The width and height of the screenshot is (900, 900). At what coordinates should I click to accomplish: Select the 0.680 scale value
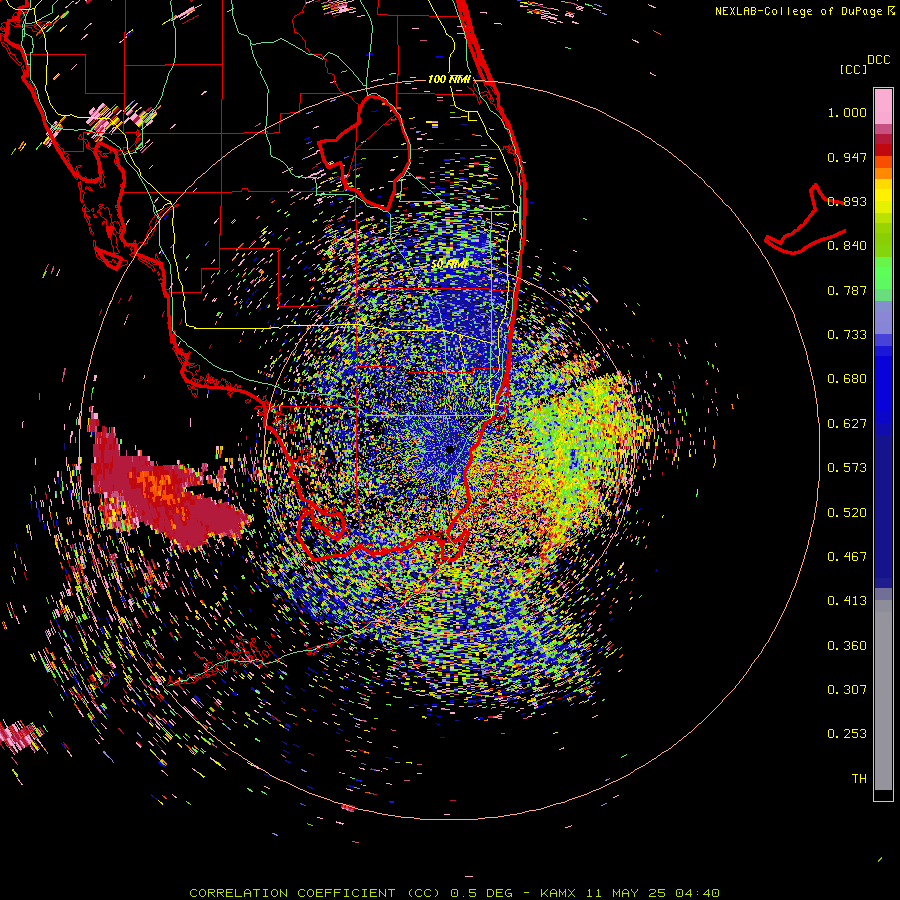pos(847,379)
